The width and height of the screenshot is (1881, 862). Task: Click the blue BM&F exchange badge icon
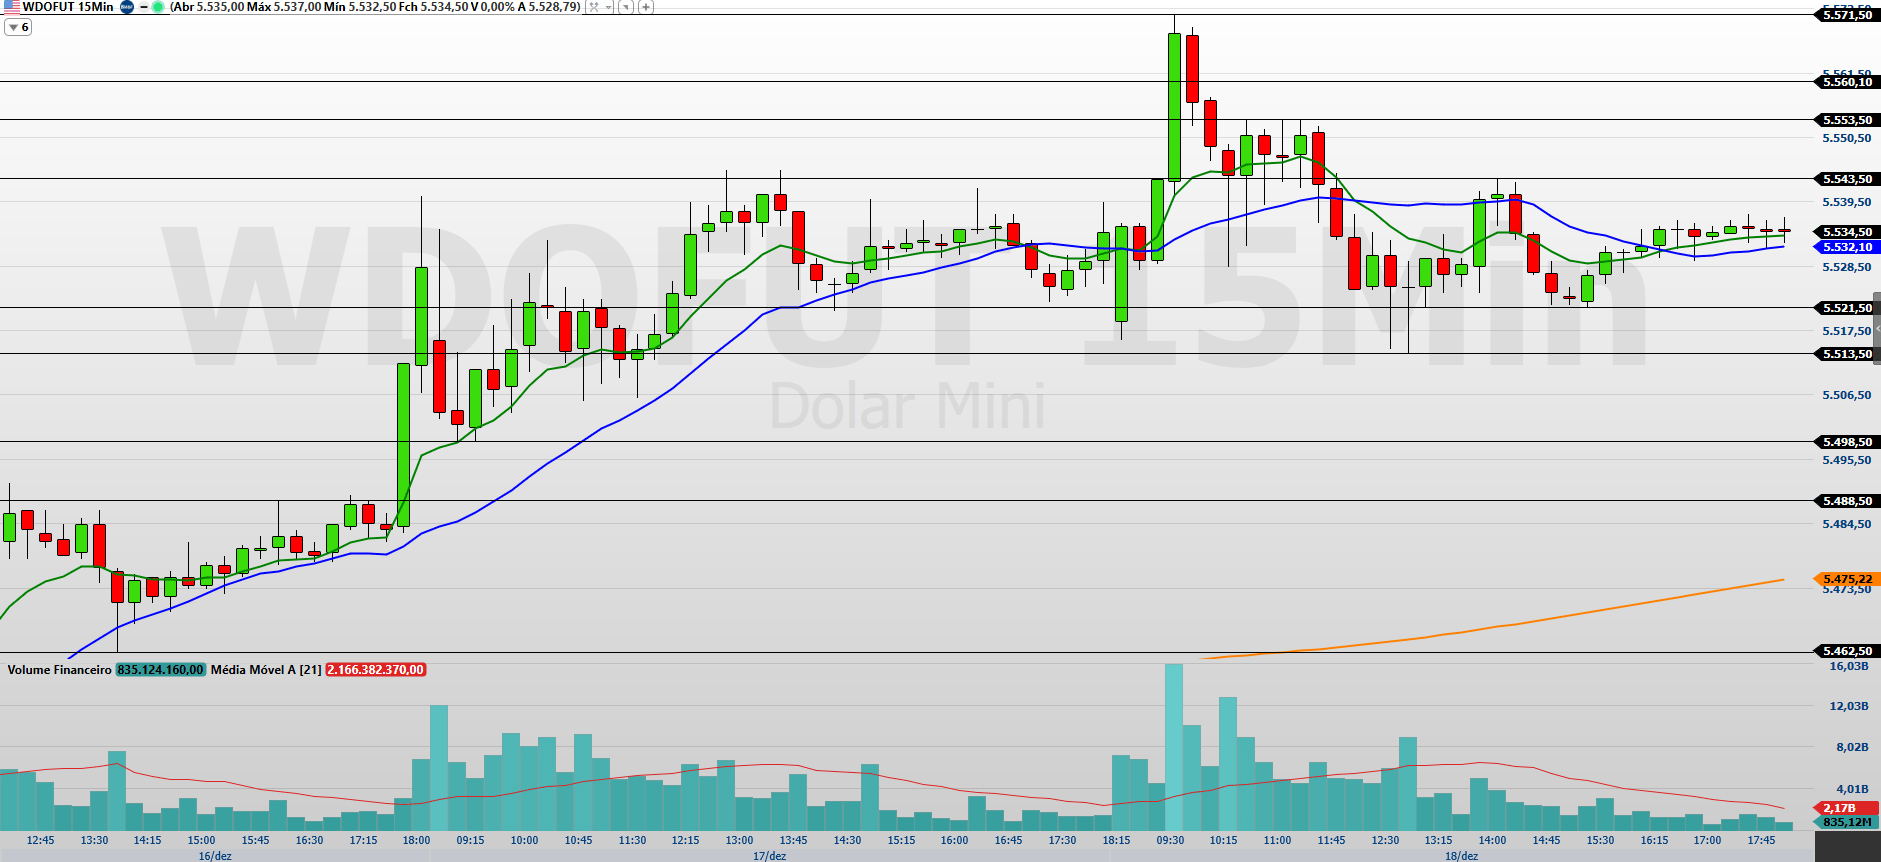127,7
